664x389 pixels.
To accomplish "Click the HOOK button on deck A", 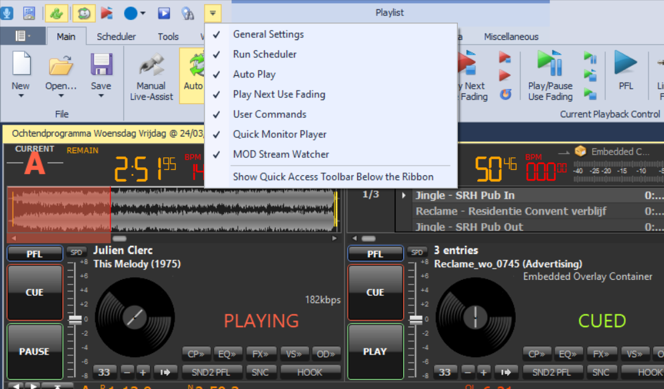I will point(310,372).
